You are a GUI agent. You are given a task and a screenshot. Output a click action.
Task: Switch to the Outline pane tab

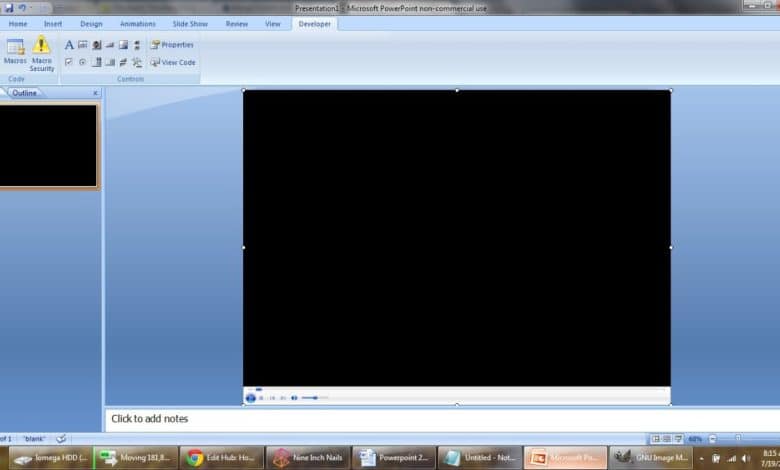[x=24, y=93]
